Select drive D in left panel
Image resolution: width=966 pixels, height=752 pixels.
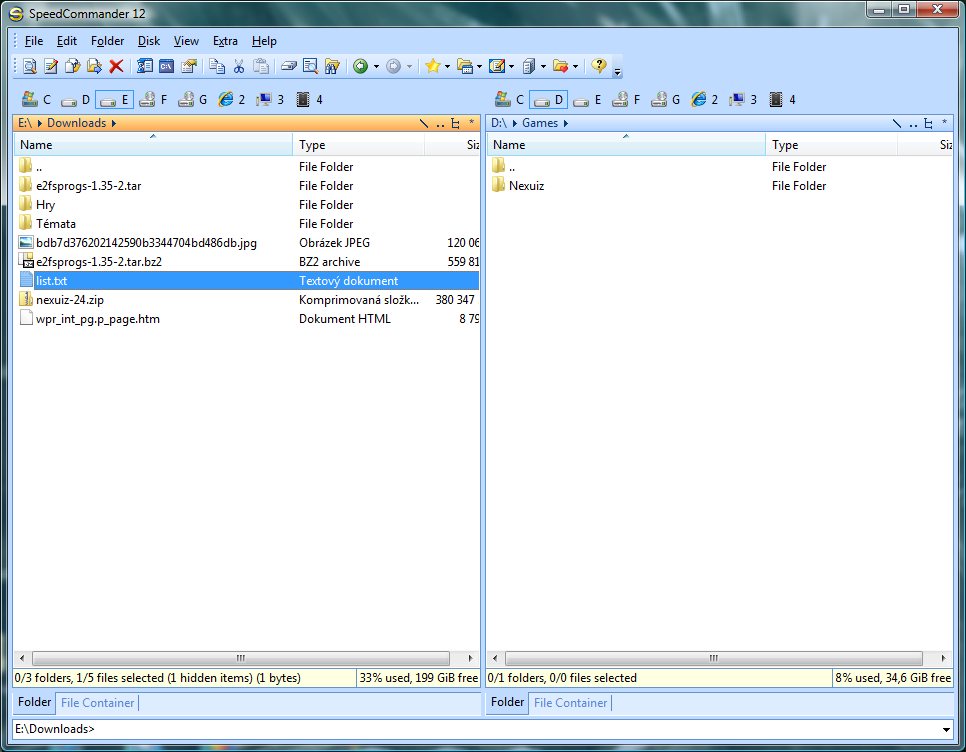click(76, 99)
